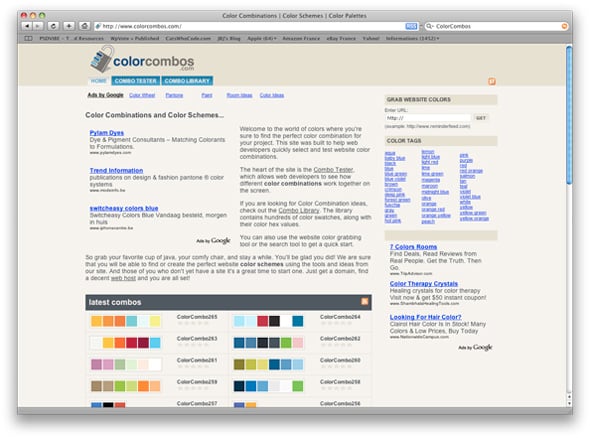Open the Amazon France bookmark
The image size is (590, 438).
301,38
